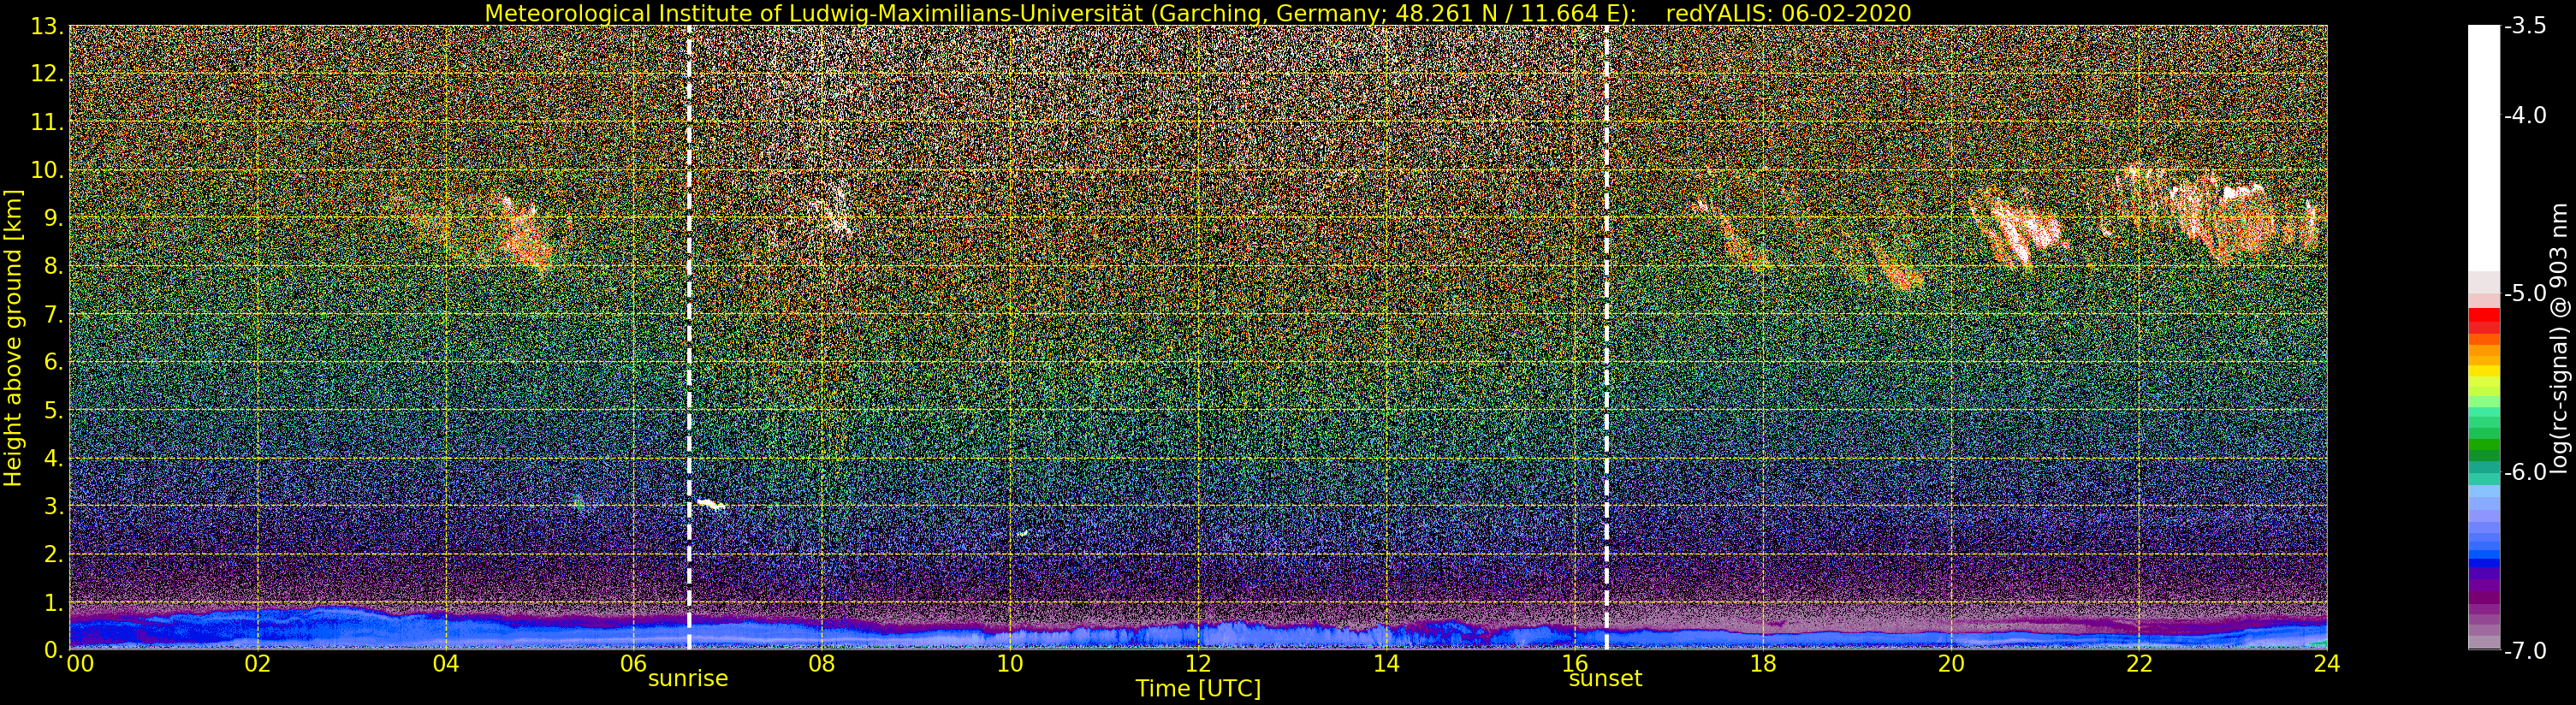Click the '13.' height axis tick label

(47, 26)
